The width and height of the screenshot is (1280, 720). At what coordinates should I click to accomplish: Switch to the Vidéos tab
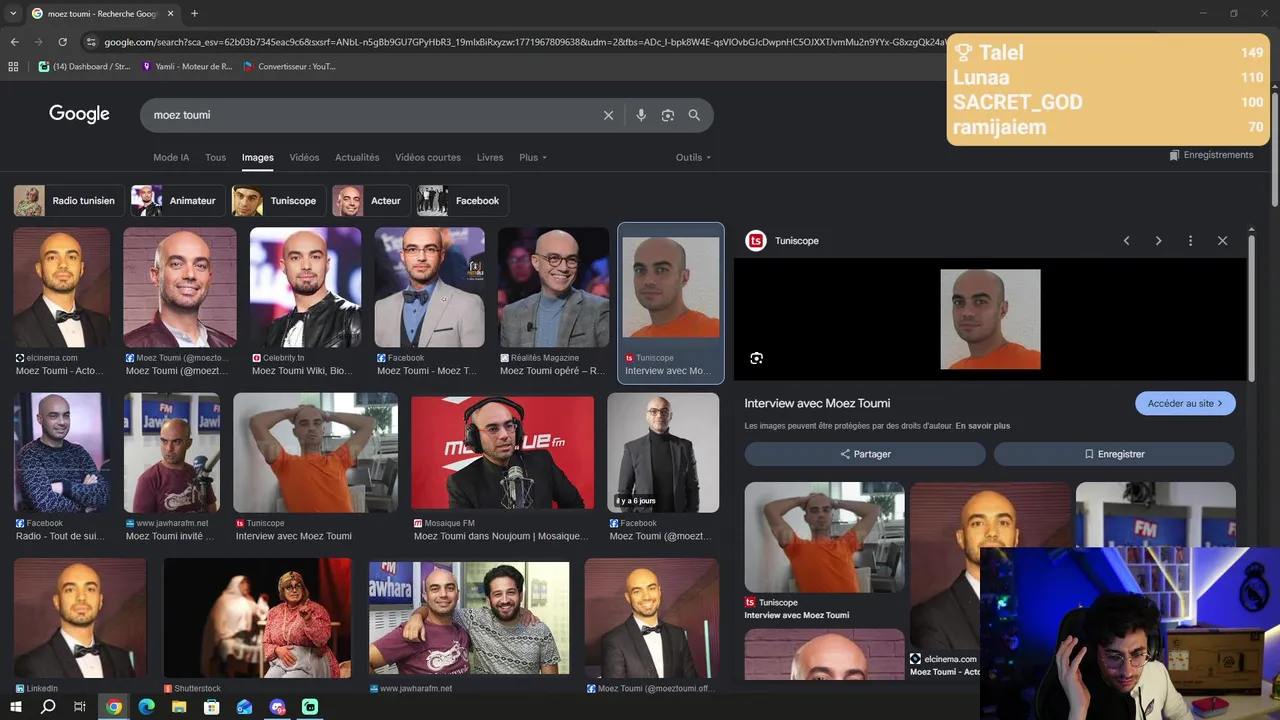(304, 157)
